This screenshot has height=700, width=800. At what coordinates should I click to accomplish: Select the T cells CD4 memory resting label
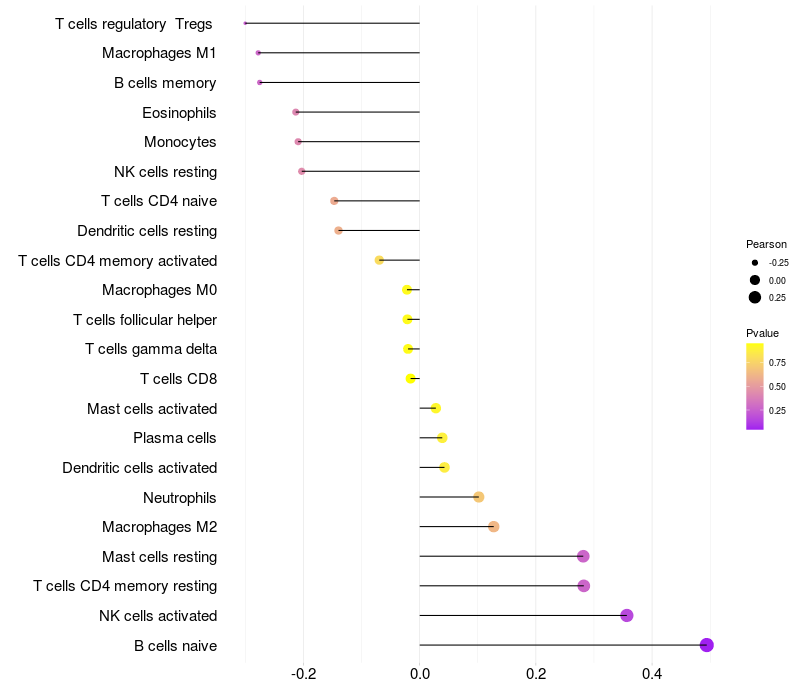[125, 586]
